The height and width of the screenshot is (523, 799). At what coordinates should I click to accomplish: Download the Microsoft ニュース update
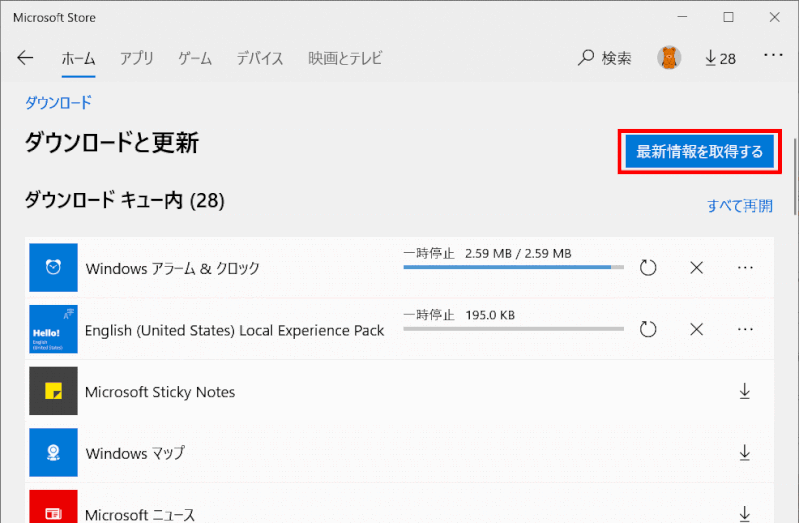[744, 513]
